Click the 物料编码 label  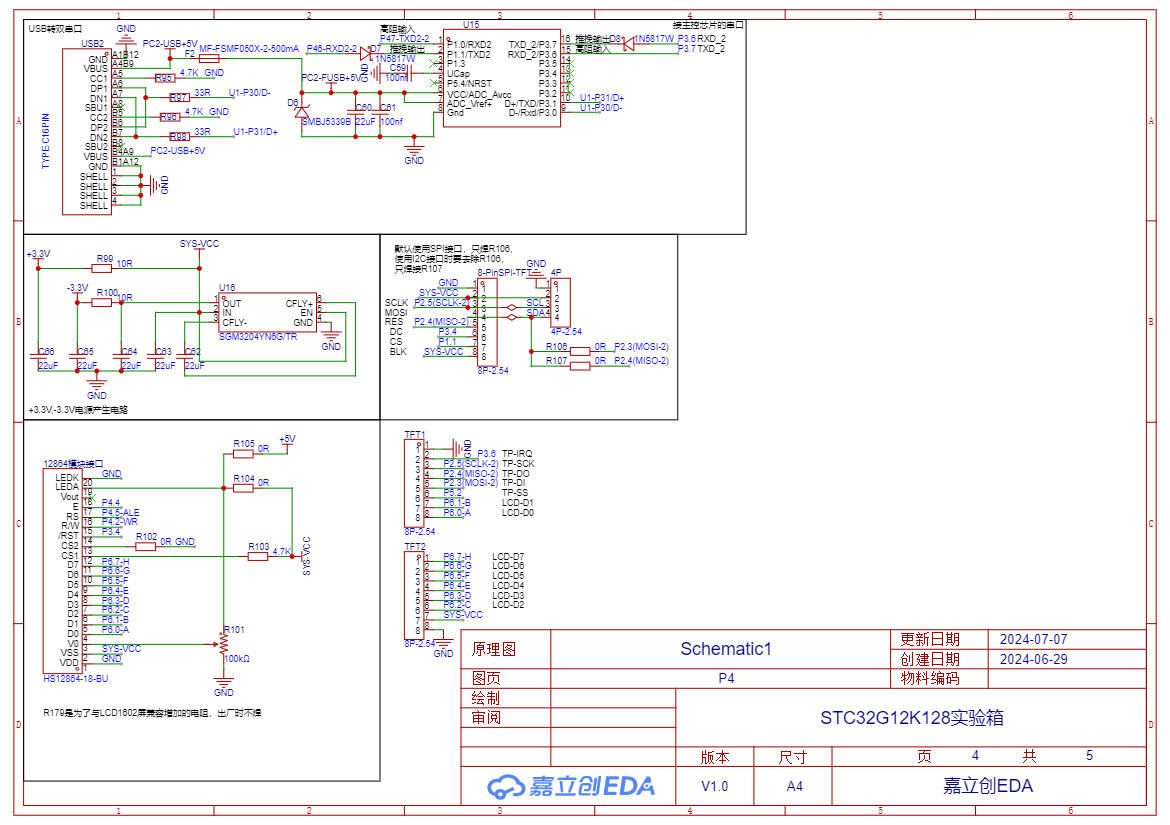tap(930, 678)
